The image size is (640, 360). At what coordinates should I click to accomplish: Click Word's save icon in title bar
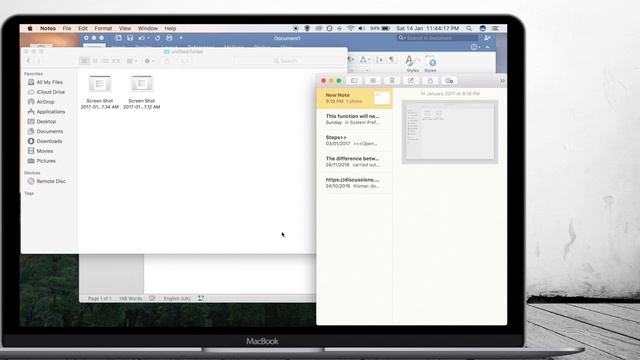click(x=130, y=38)
